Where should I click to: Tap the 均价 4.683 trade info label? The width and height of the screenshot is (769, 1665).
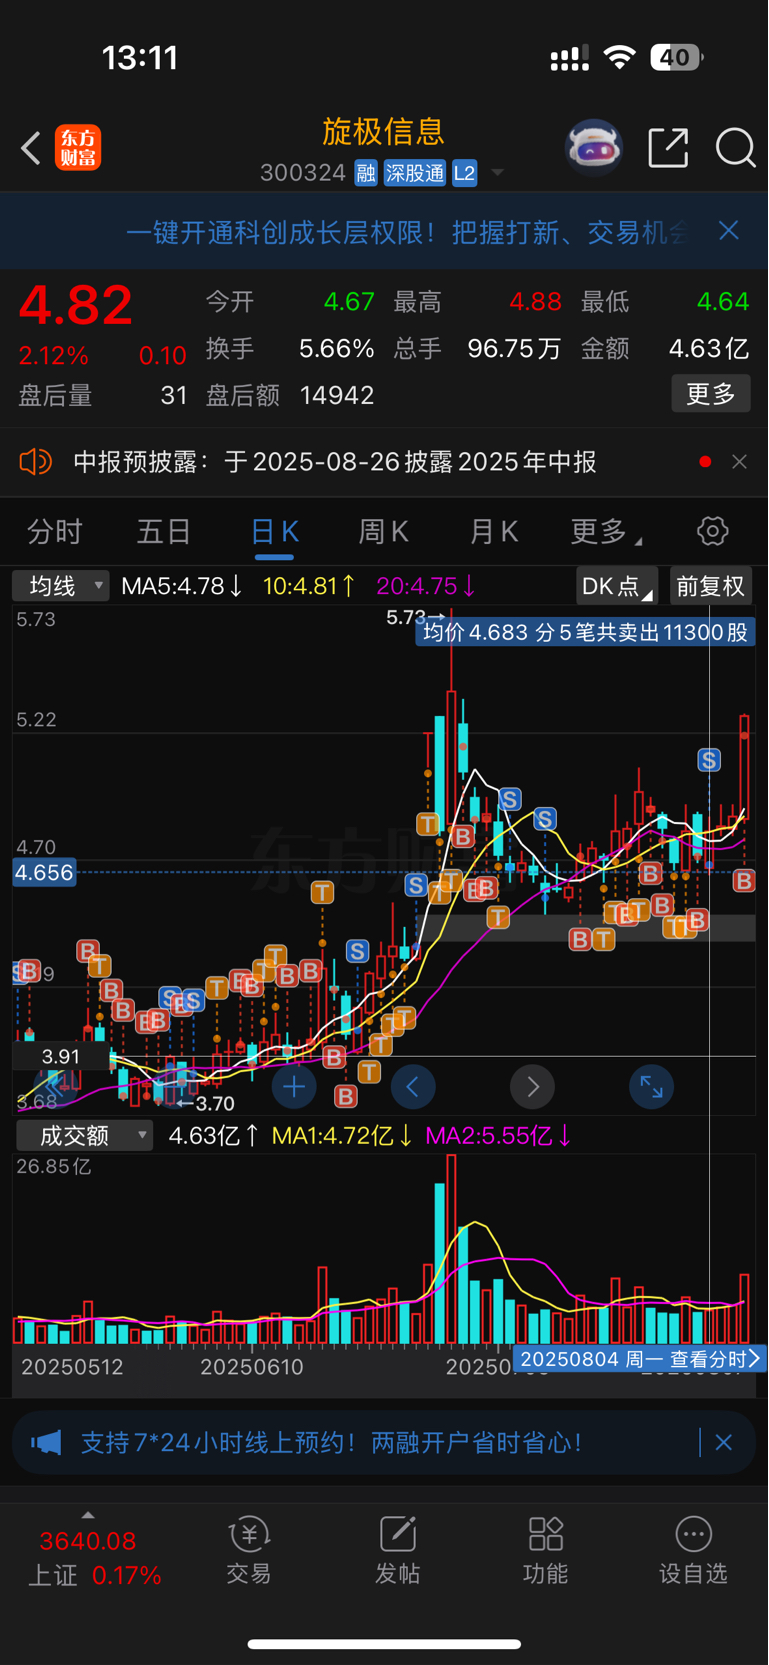585,632
